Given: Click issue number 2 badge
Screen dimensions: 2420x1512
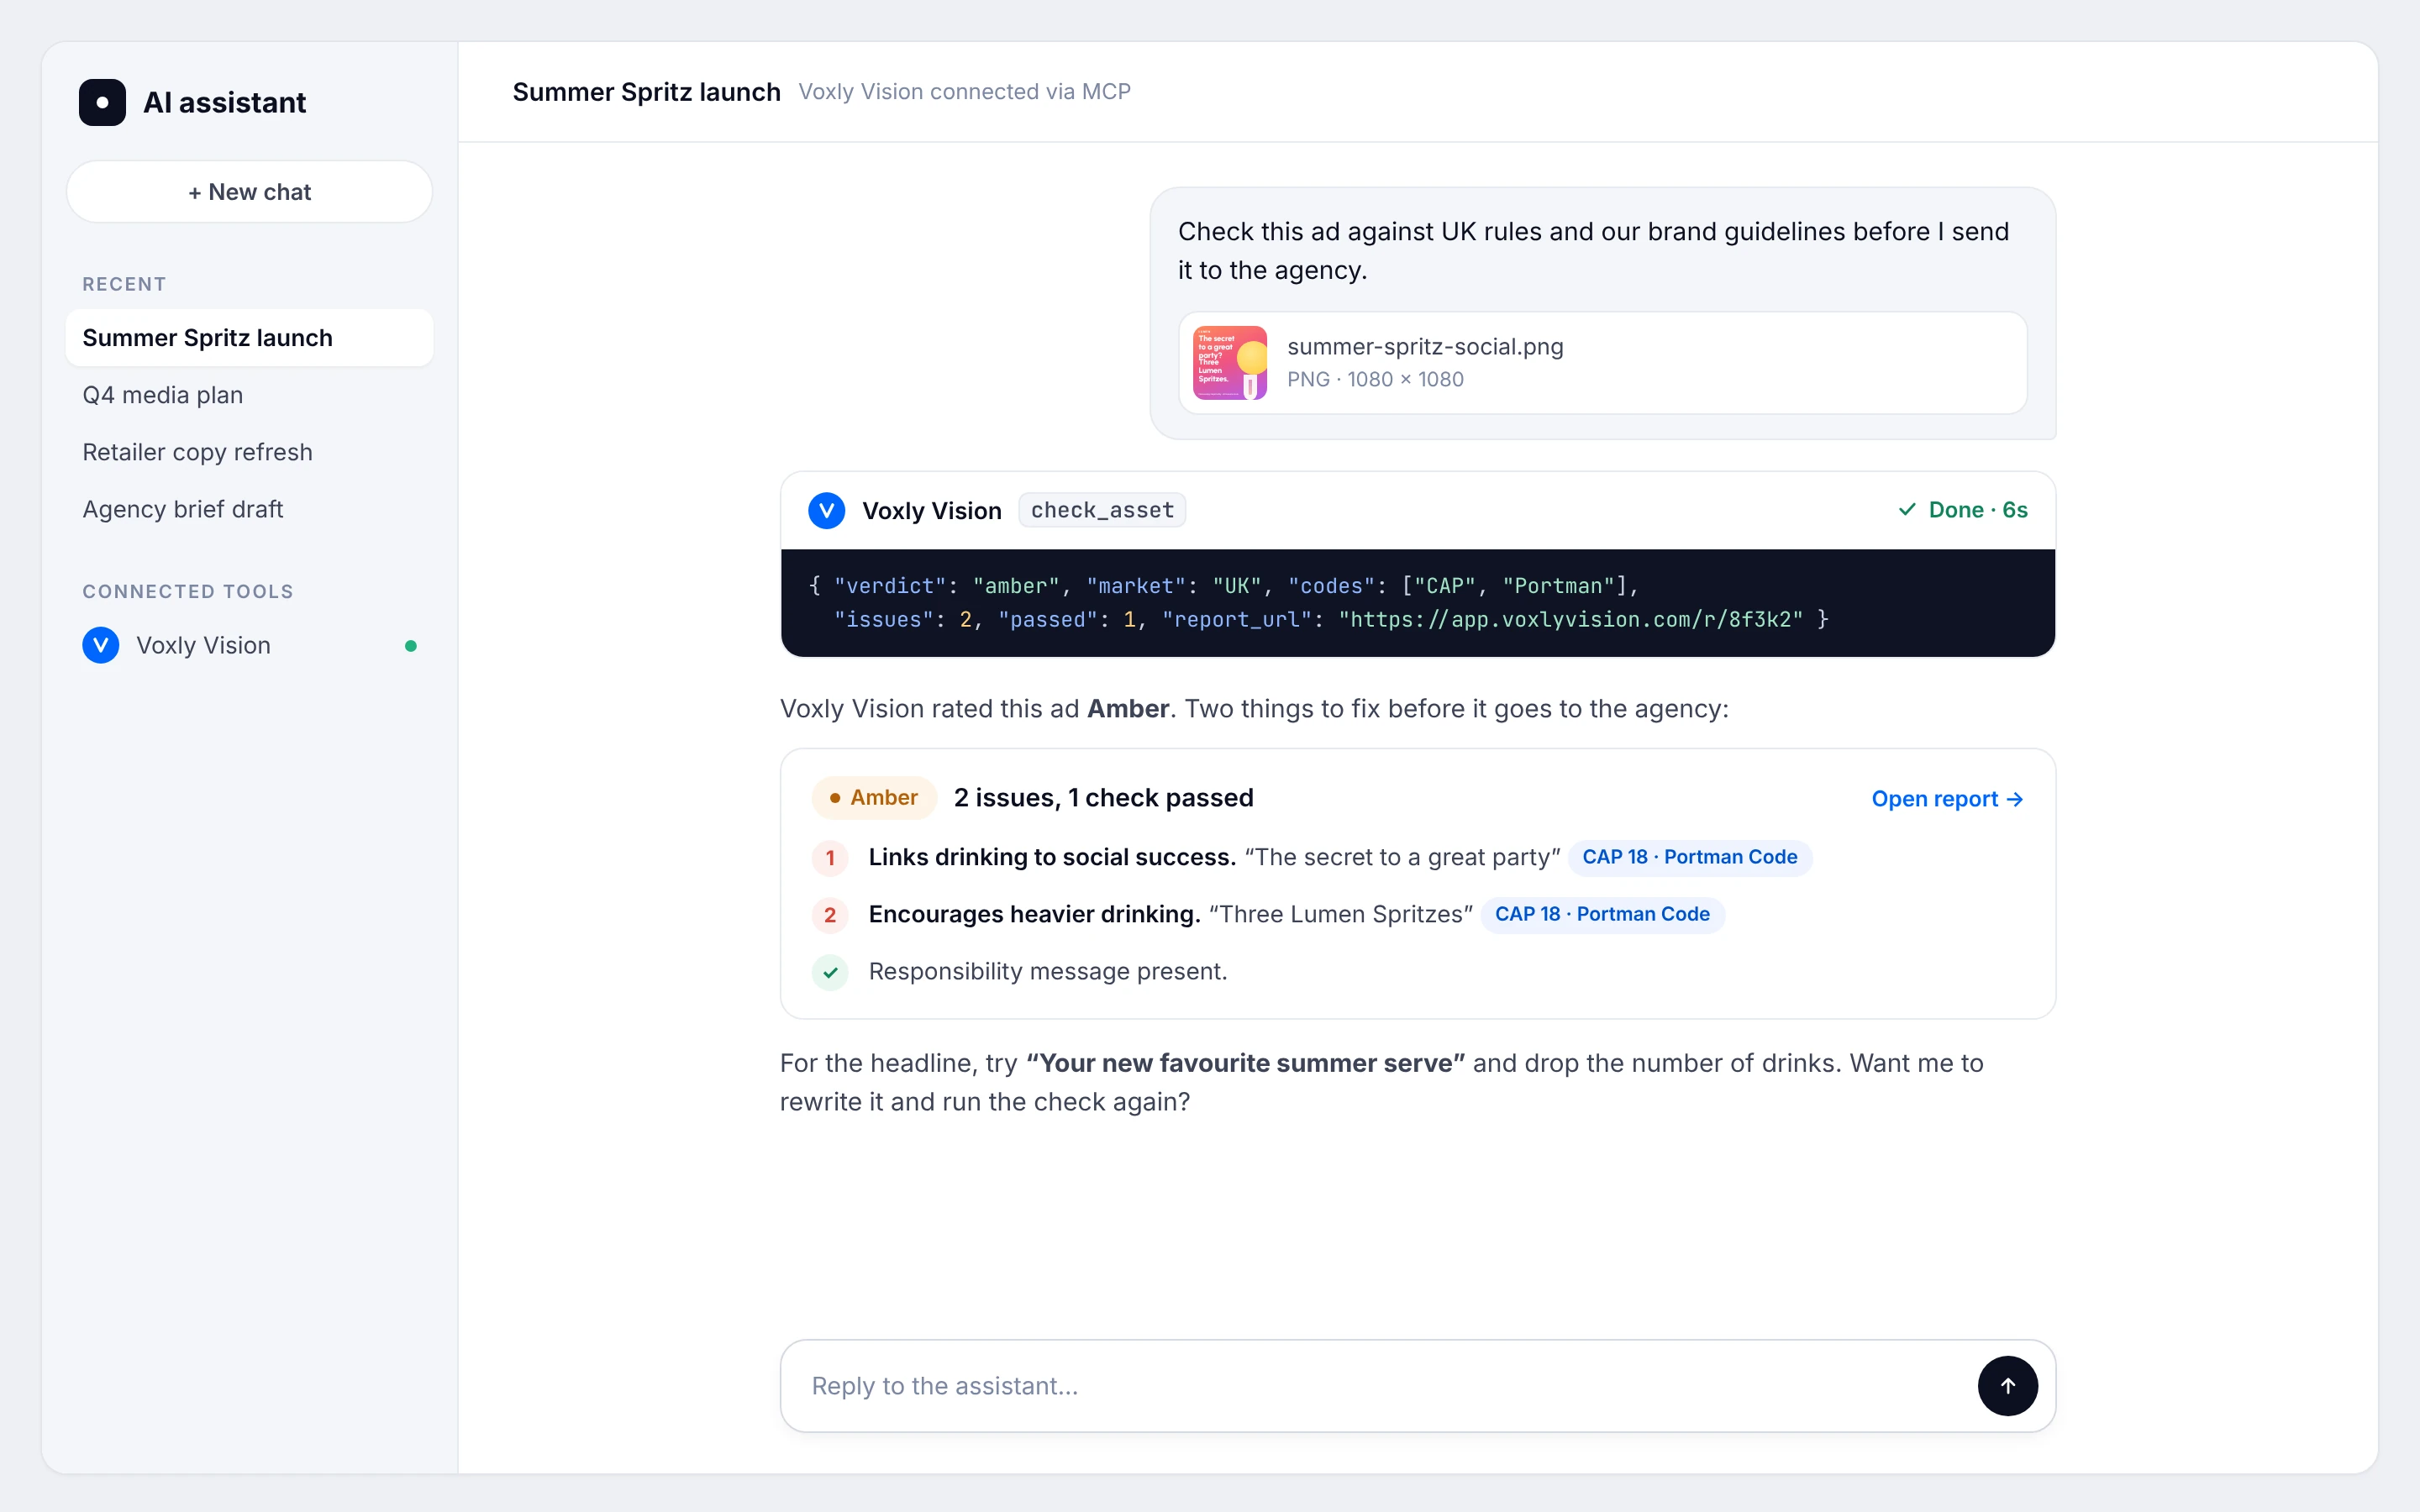Looking at the screenshot, I should coord(830,915).
